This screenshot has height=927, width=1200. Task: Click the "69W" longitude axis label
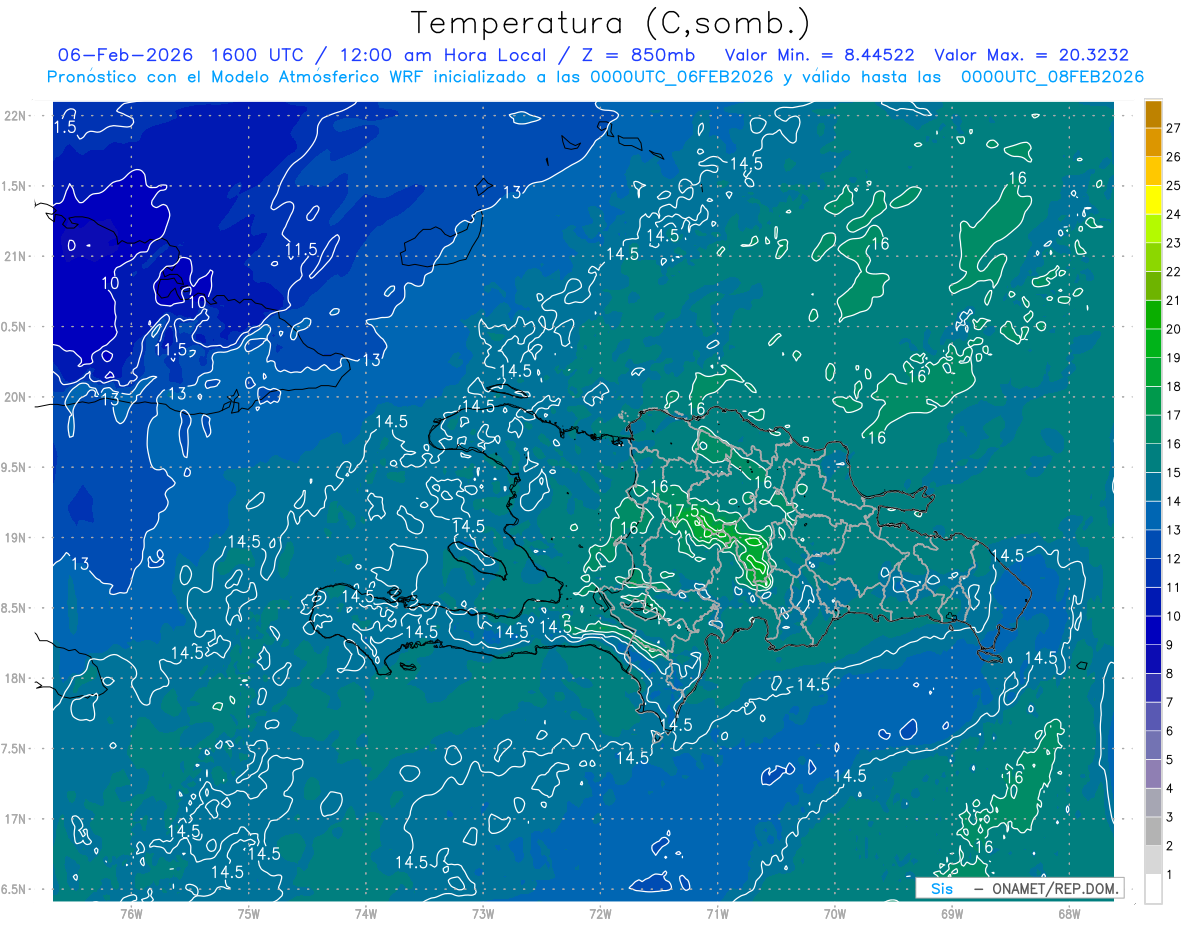coord(952,913)
